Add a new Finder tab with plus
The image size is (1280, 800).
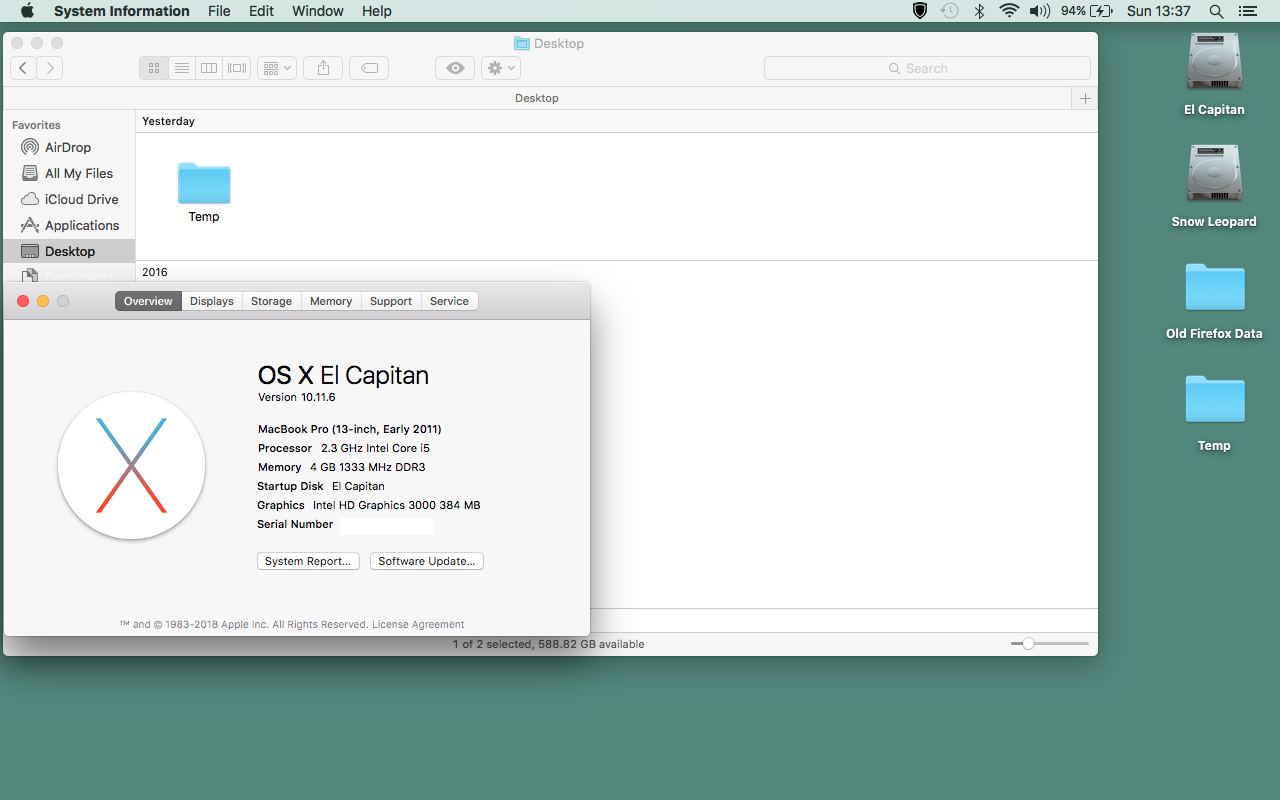tap(1085, 98)
